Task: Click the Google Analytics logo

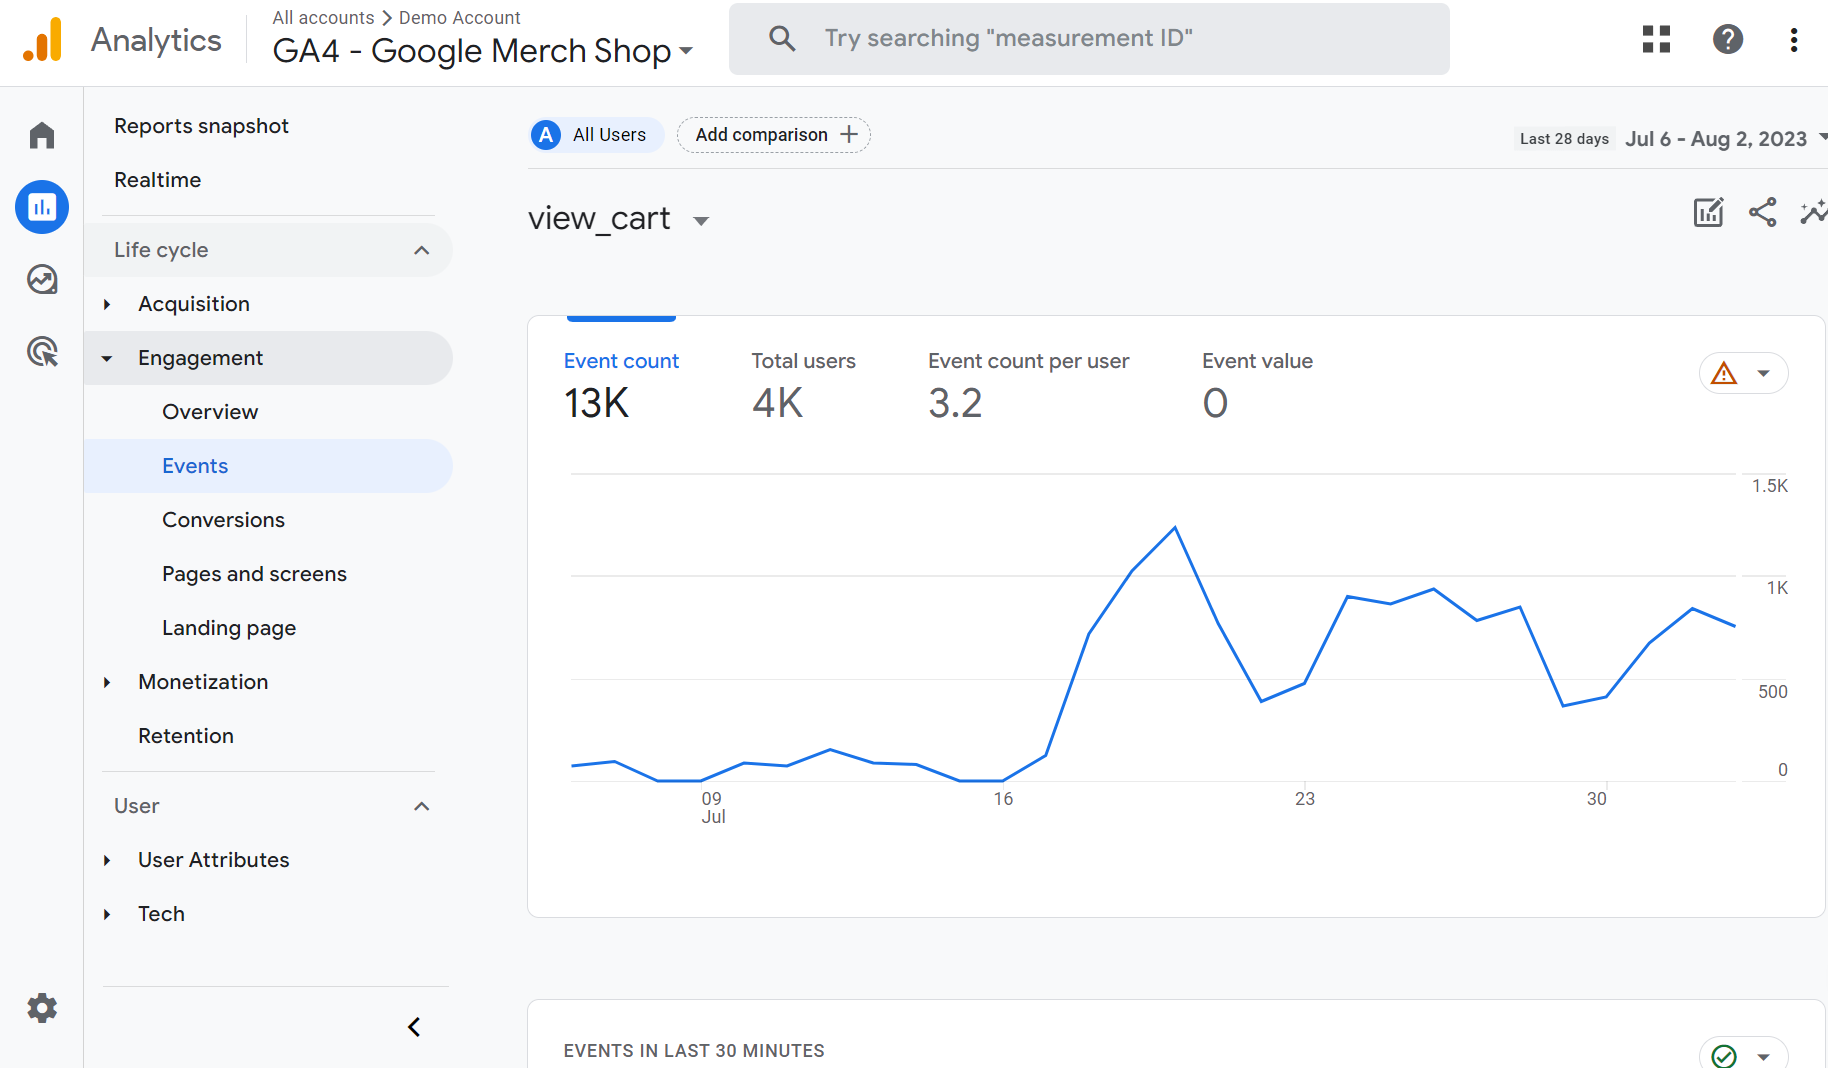Action: pyautogui.click(x=43, y=40)
